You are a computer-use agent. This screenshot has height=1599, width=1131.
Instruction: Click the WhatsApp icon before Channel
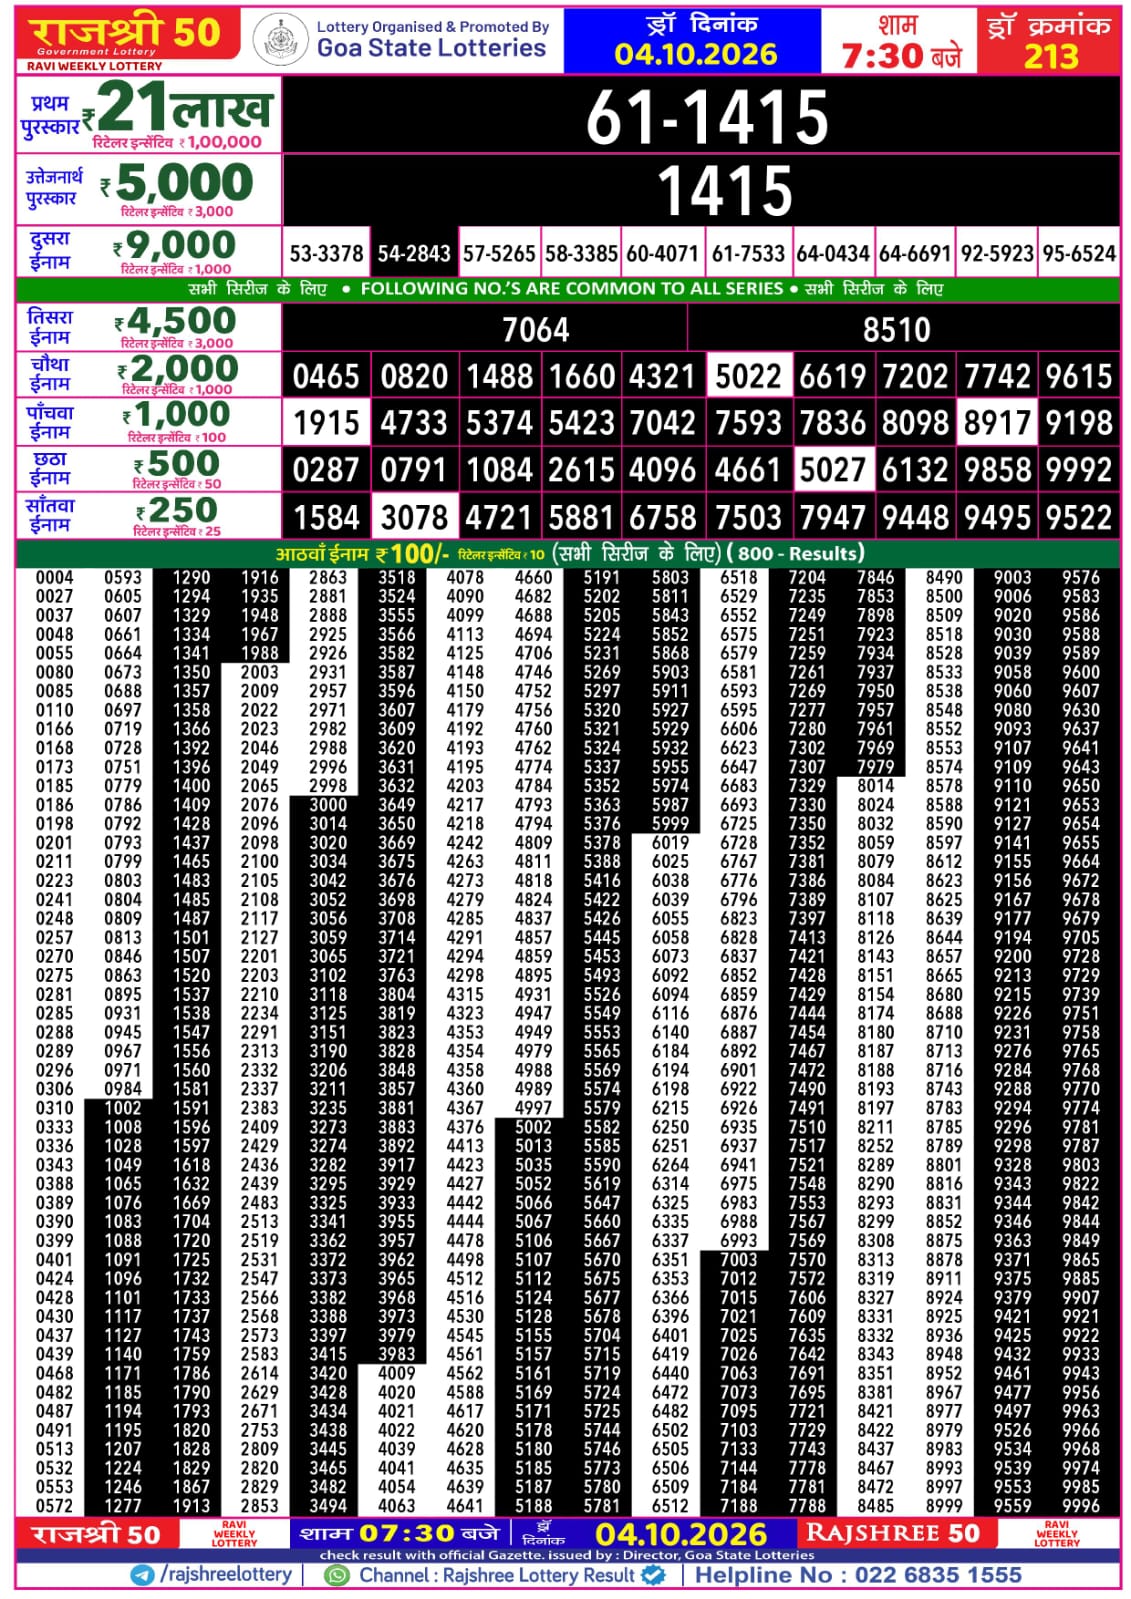click(338, 1575)
